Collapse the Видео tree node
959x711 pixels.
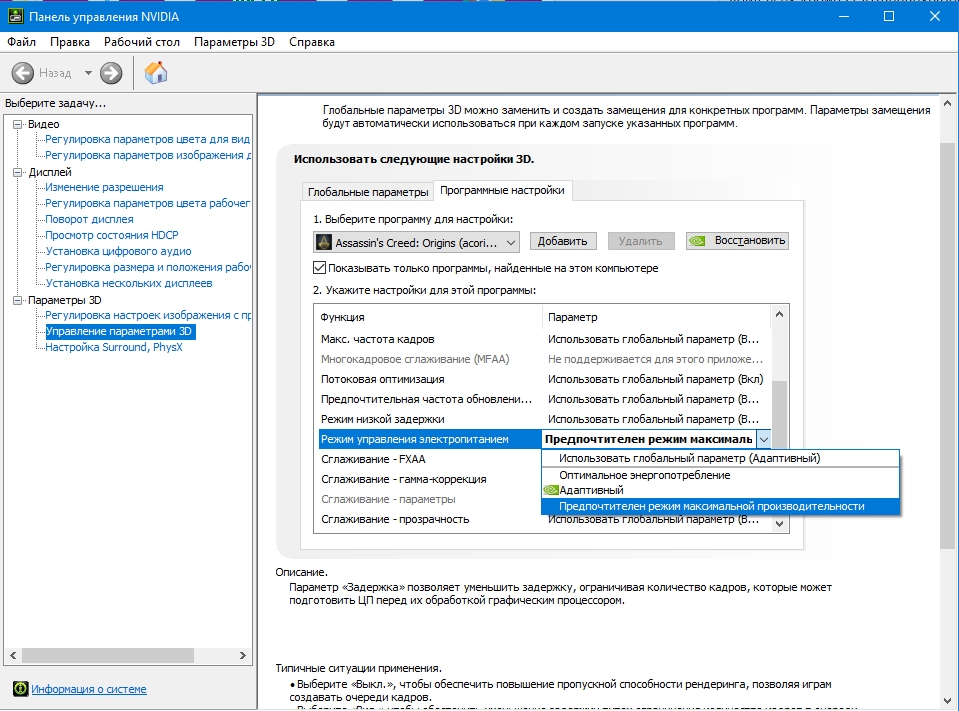click(18, 124)
